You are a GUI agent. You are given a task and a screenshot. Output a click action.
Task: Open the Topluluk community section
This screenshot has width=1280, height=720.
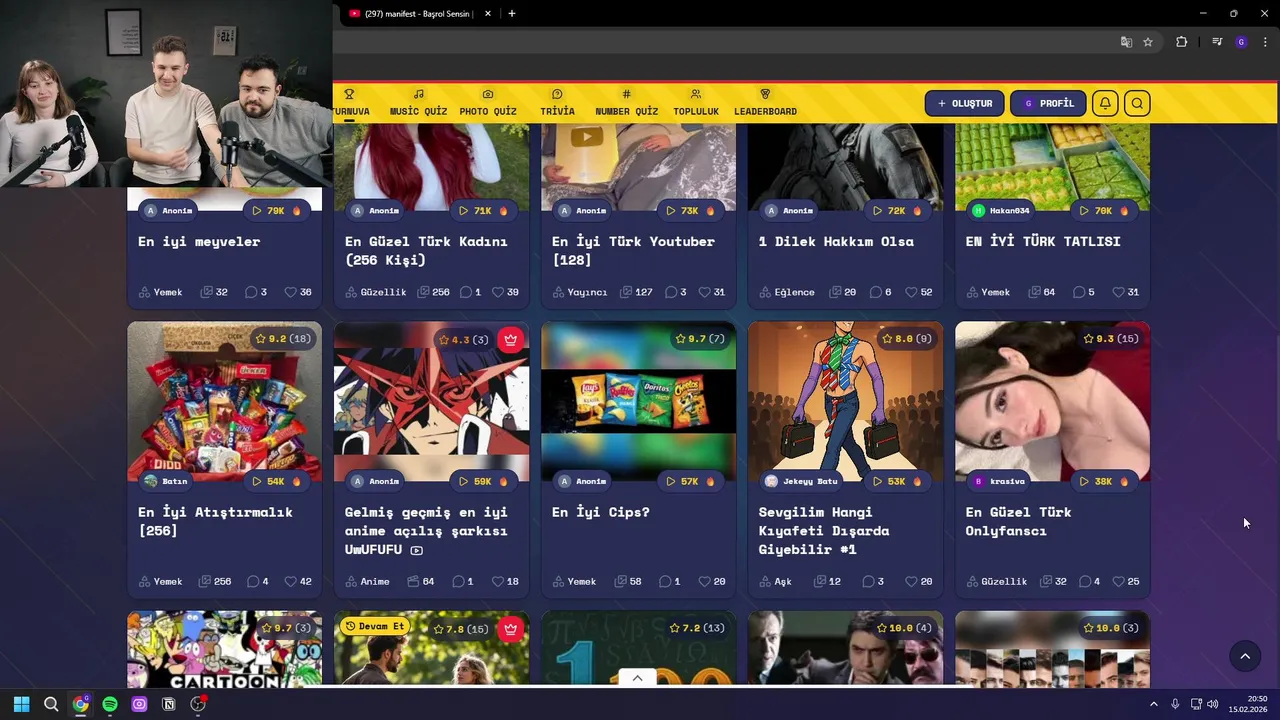[696, 103]
